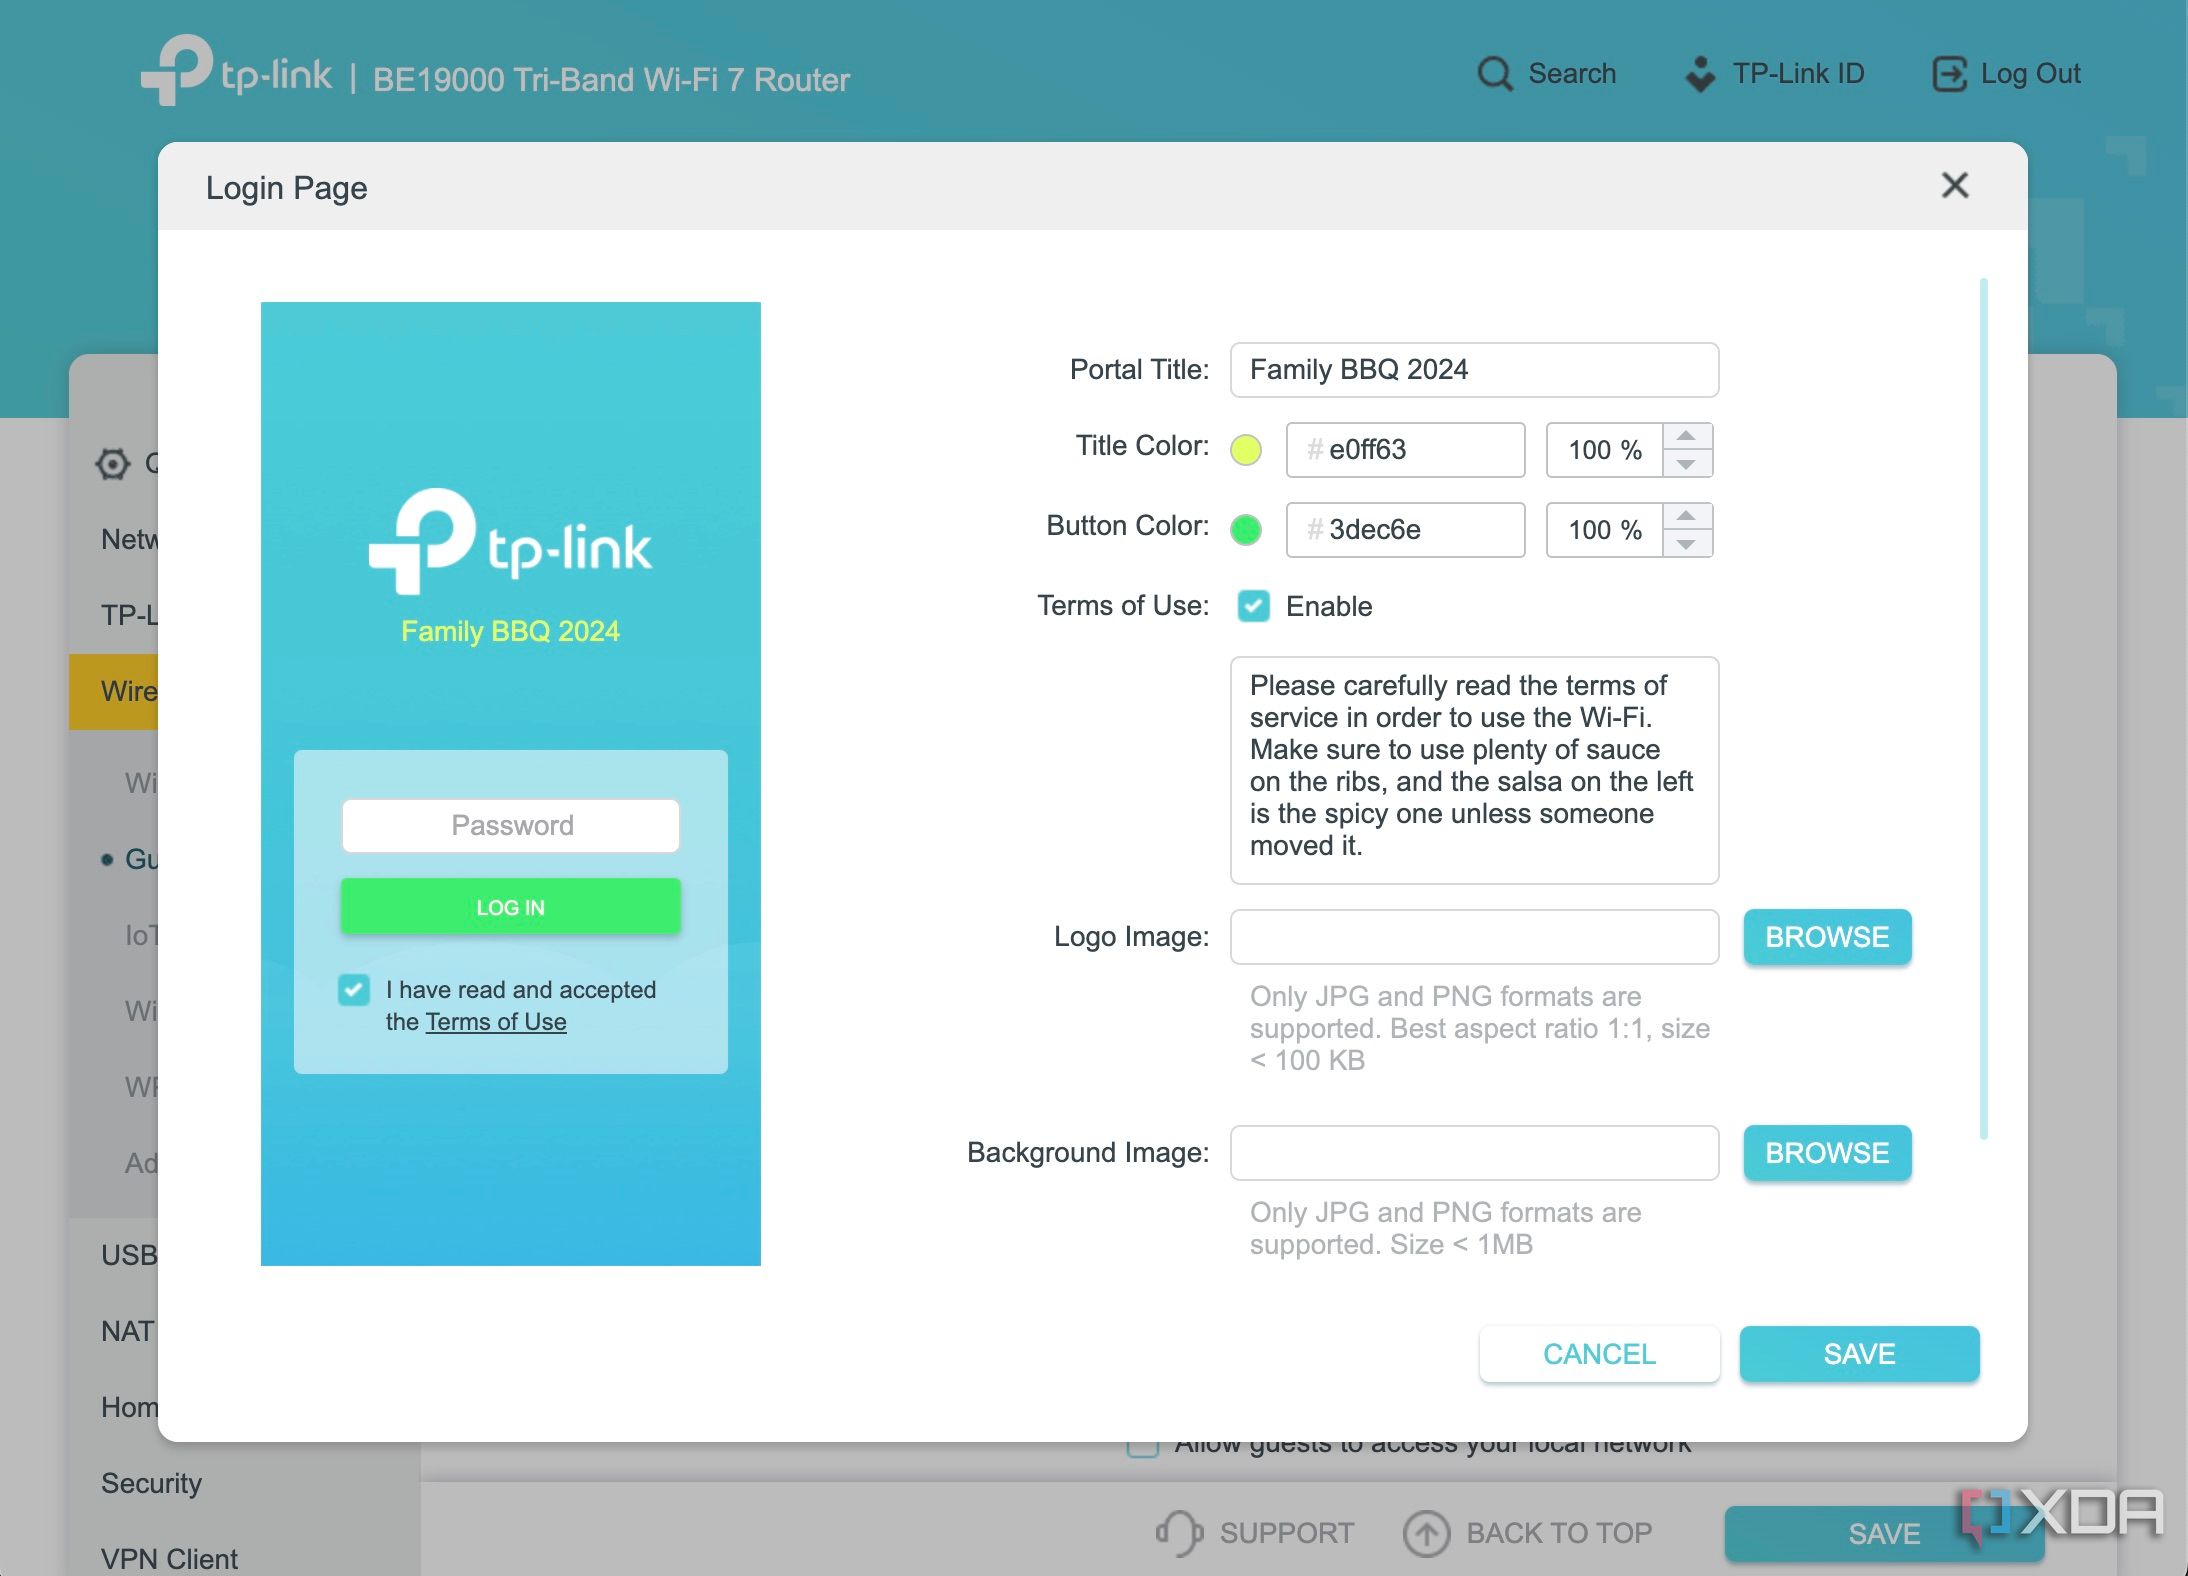Uncheck the I have read Terms checkbox
Screen dimensions: 2188x1576
click(x=353, y=988)
